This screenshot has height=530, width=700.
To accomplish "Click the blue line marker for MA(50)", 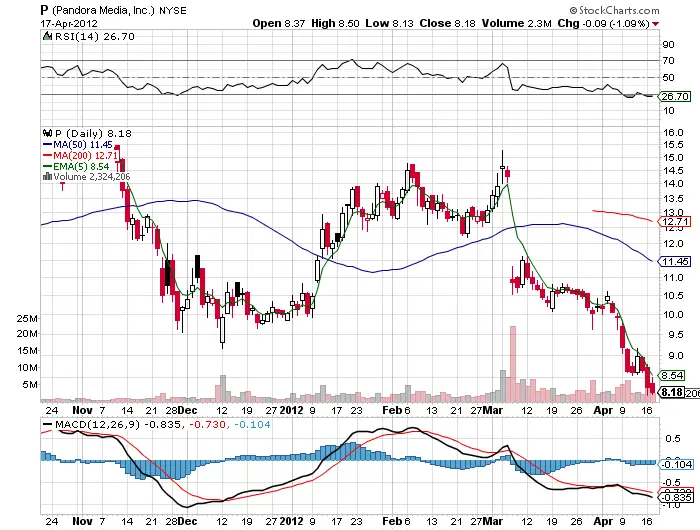I will 47,145.
